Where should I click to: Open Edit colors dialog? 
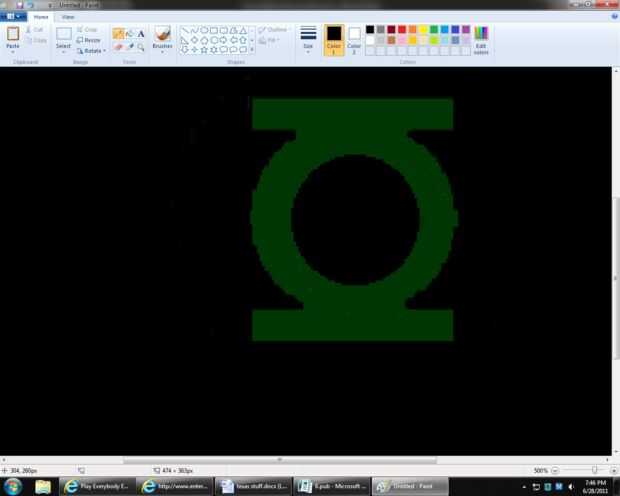[x=481, y=40]
